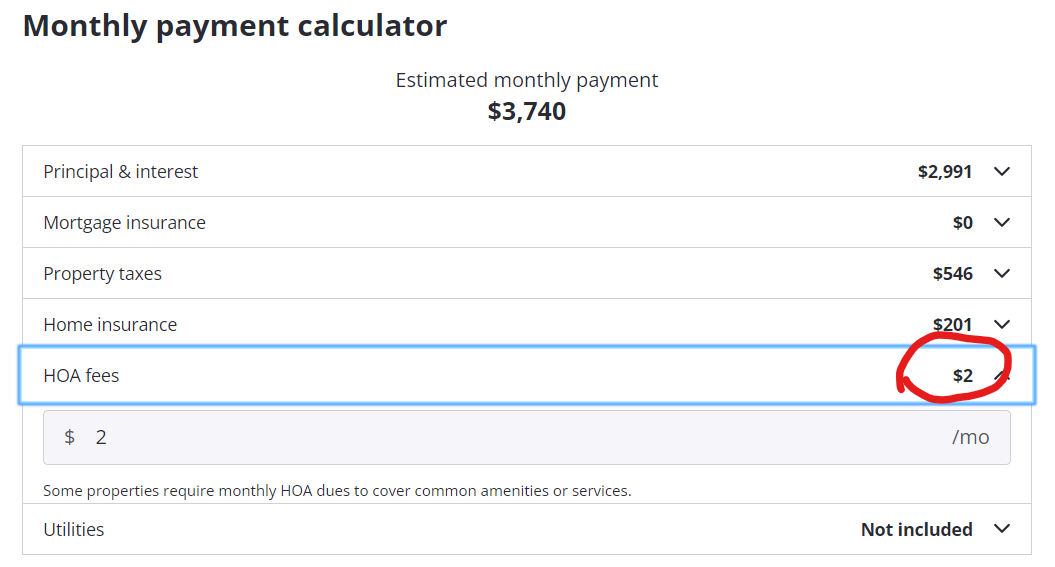Choose the Property taxes row label
The height and width of the screenshot is (567, 1055).
click(102, 274)
